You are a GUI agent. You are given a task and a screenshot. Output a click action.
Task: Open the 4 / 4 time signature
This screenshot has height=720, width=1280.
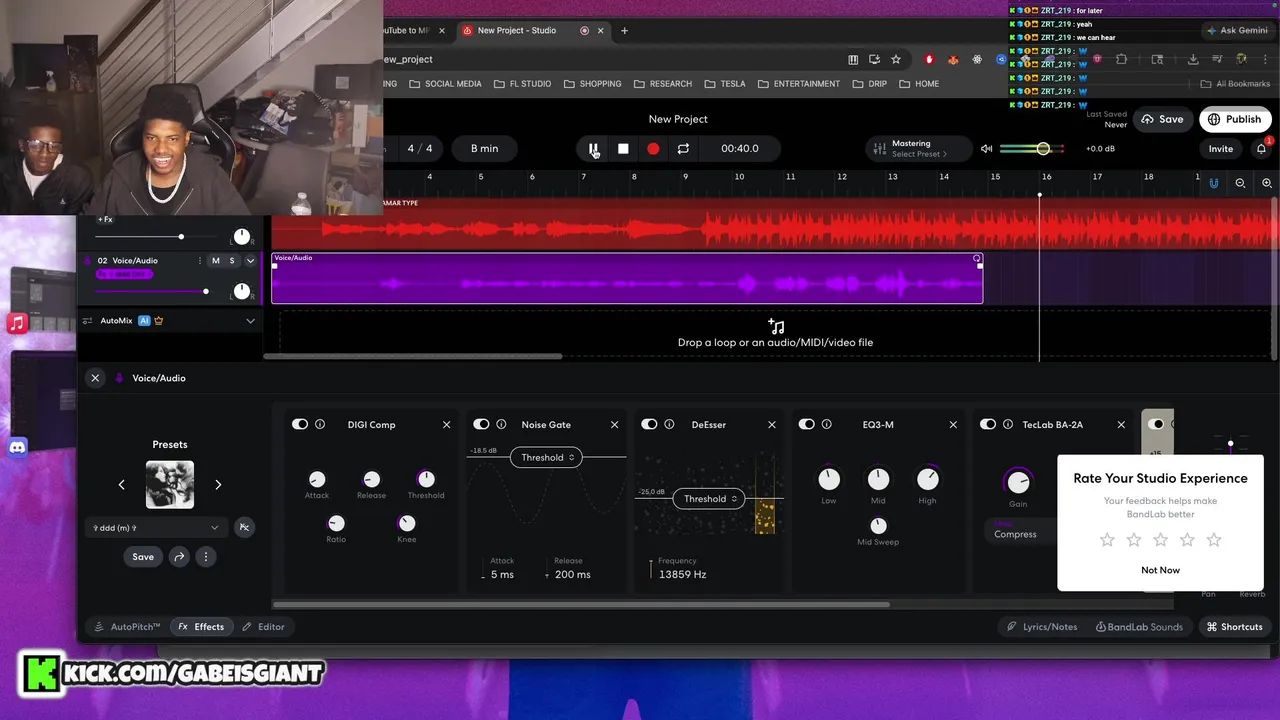[420, 148]
